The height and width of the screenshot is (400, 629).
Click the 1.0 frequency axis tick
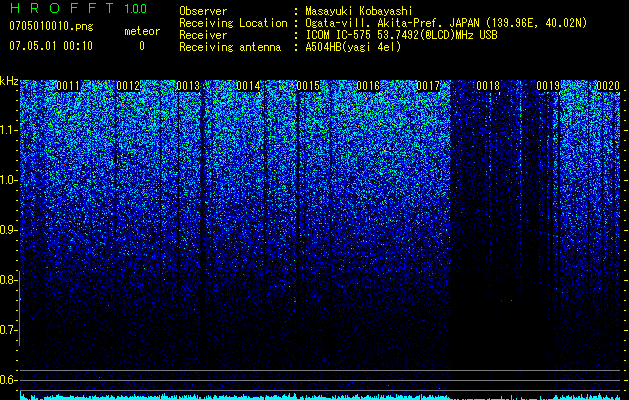8,180
